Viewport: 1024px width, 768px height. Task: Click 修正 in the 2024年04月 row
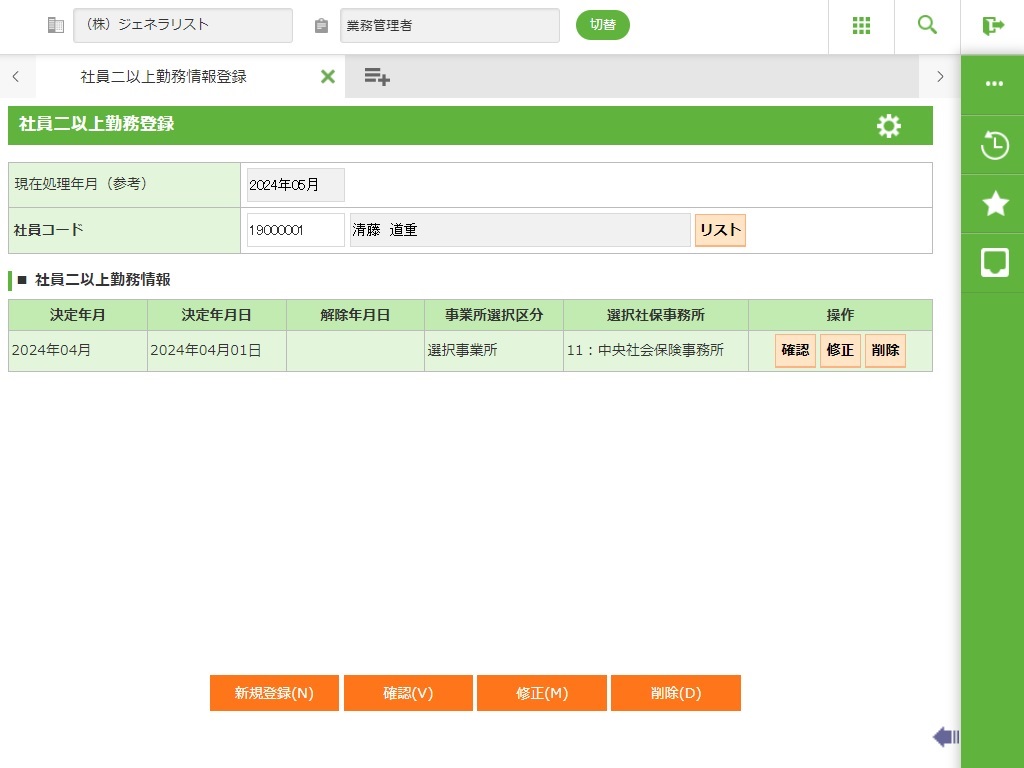click(x=840, y=351)
